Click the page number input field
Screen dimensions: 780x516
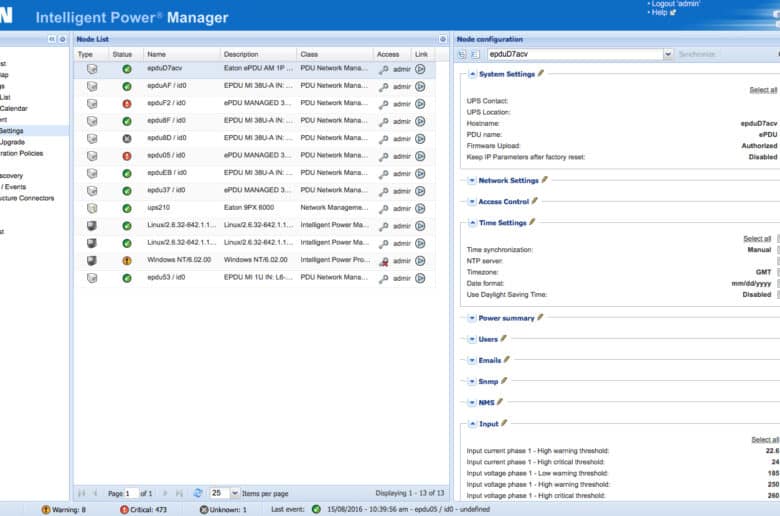(131, 493)
